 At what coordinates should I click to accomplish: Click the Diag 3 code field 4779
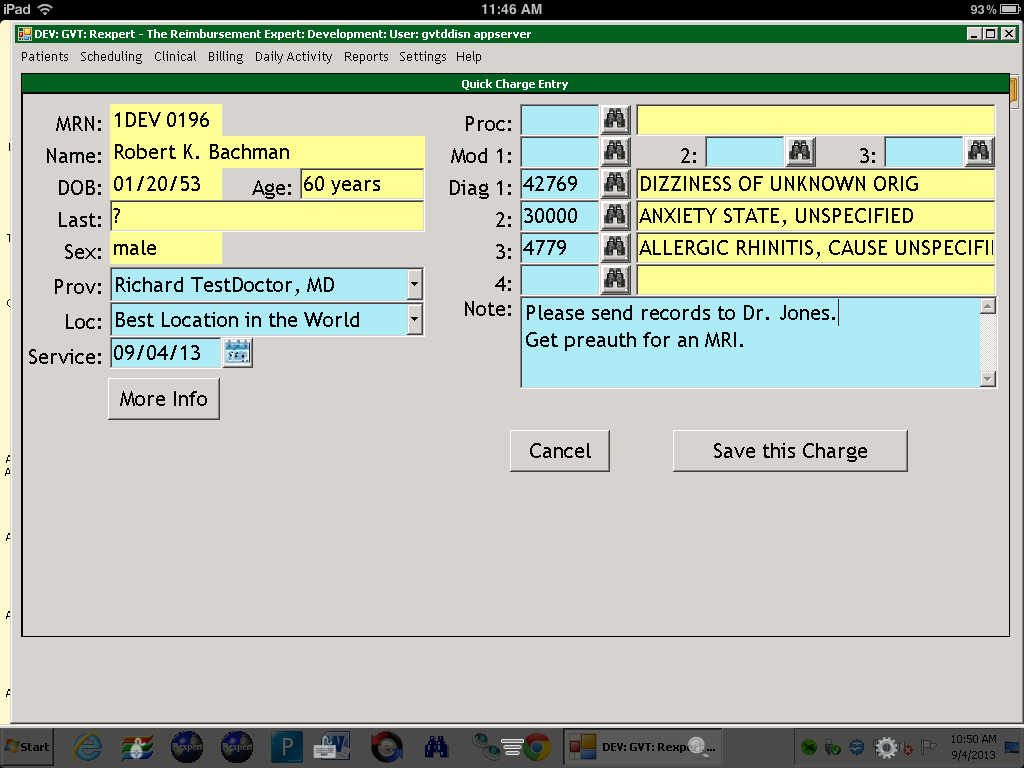[x=560, y=248]
